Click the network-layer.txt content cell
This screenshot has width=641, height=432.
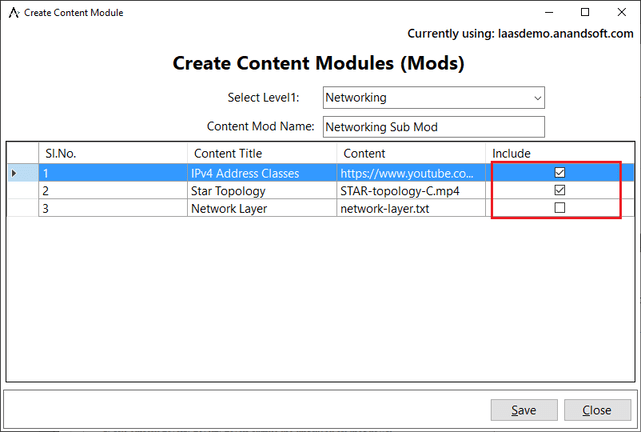[x=411, y=208]
